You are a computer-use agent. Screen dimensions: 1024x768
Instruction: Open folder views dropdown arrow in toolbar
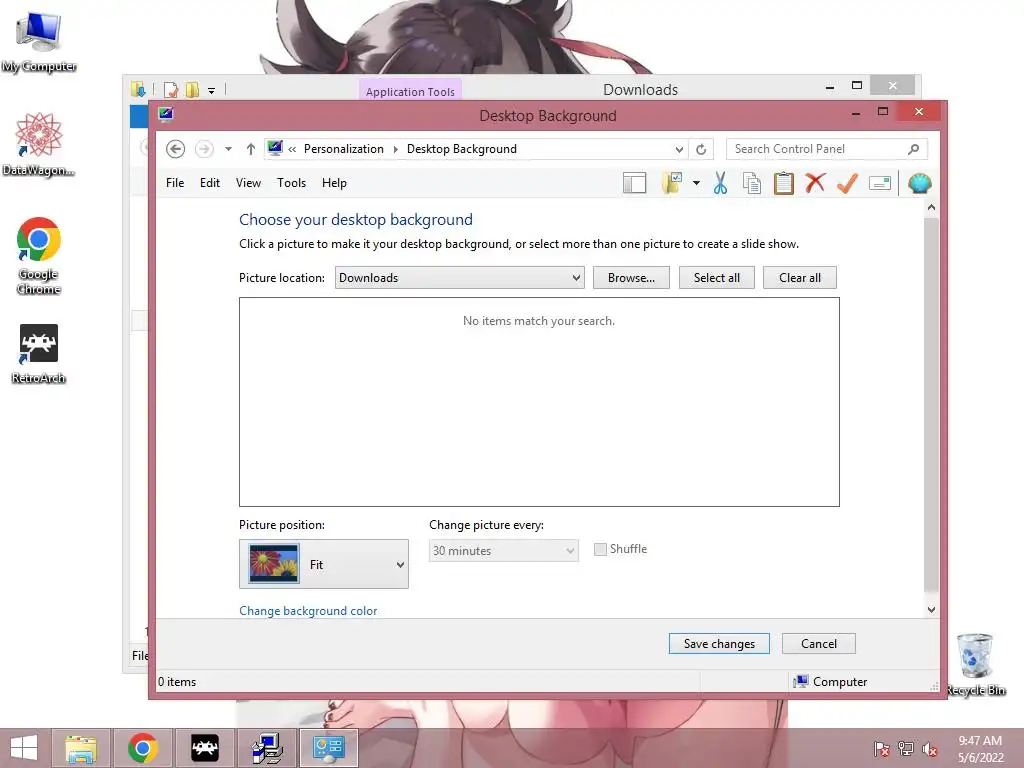[x=696, y=184]
